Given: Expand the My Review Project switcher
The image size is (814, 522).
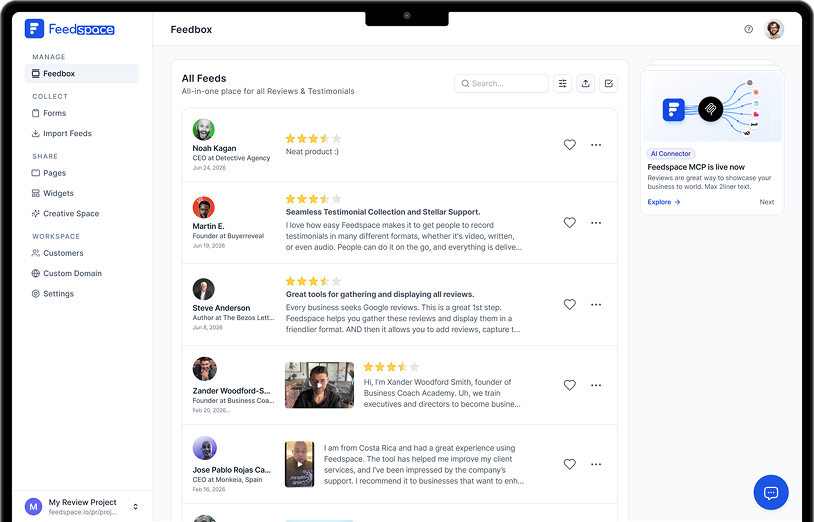Looking at the screenshot, I should (135, 506).
